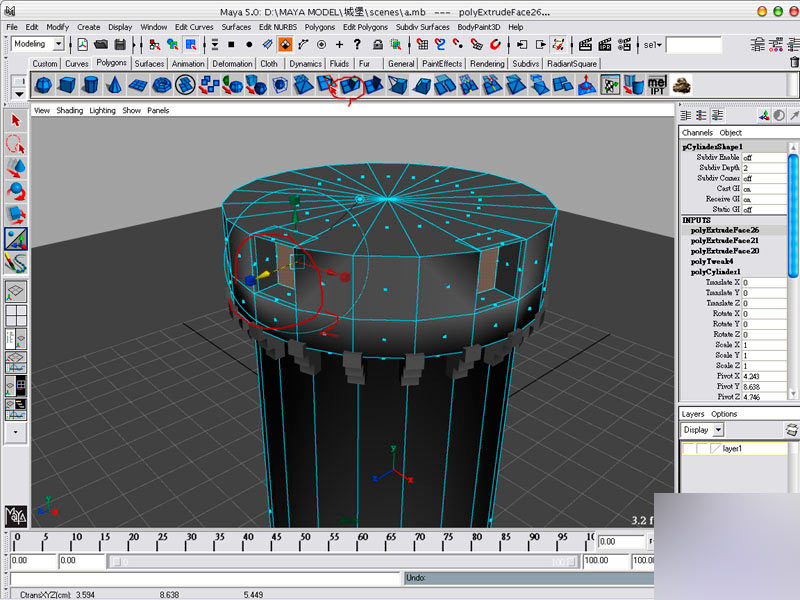Toggle snap to curves
This screenshot has height=600, width=800.
click(440, 45)
